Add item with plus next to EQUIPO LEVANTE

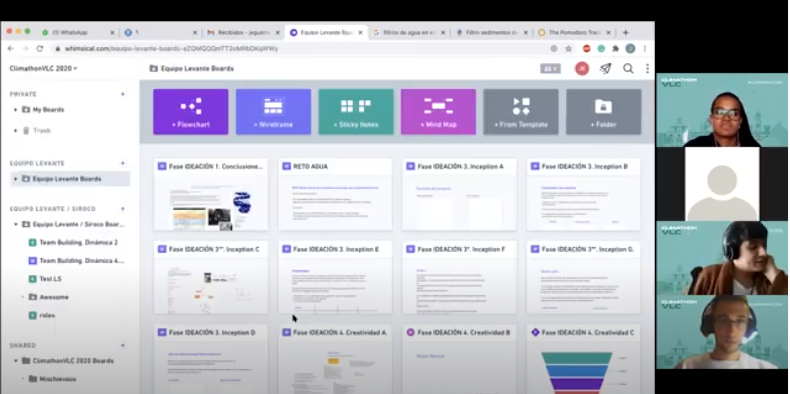pos(122,163)
